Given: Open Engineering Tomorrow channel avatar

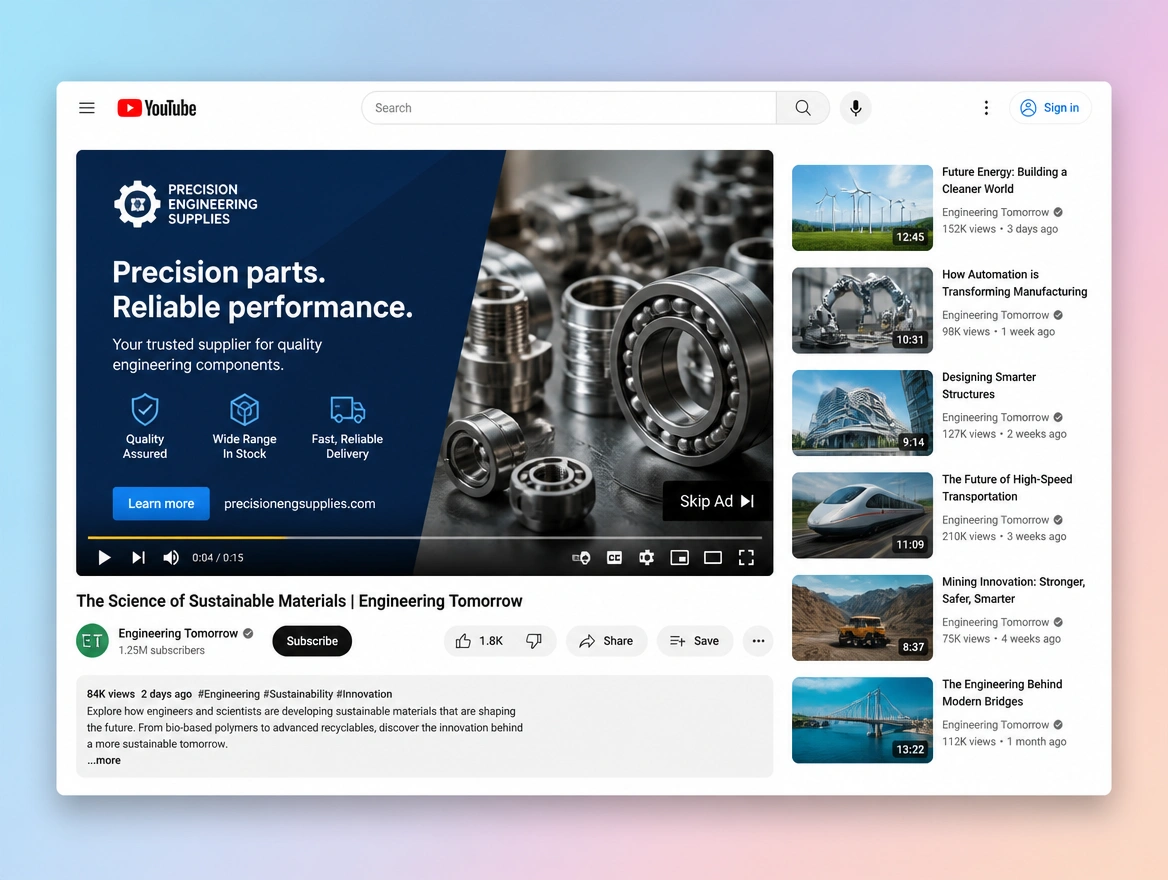Looking at the screenshot, I should click(x=92, y=641).
